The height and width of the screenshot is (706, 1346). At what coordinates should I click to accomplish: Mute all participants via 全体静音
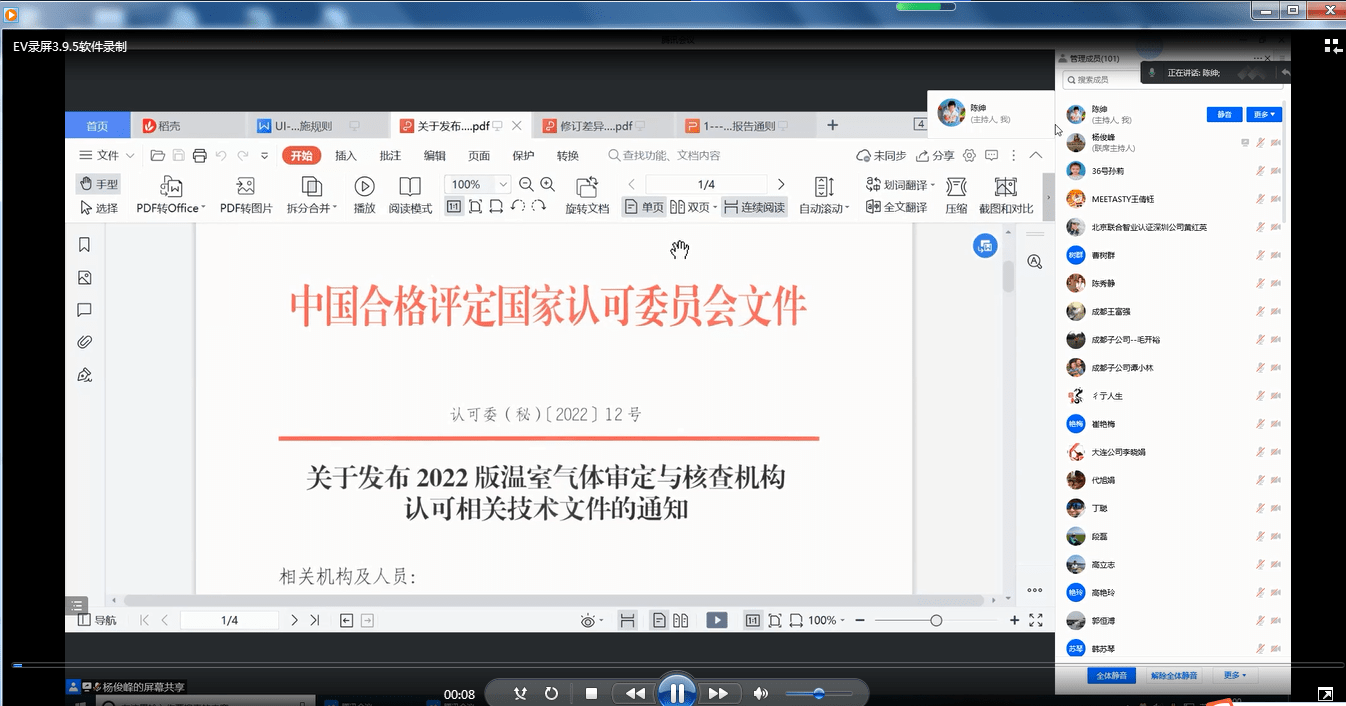click(1111, 675)
